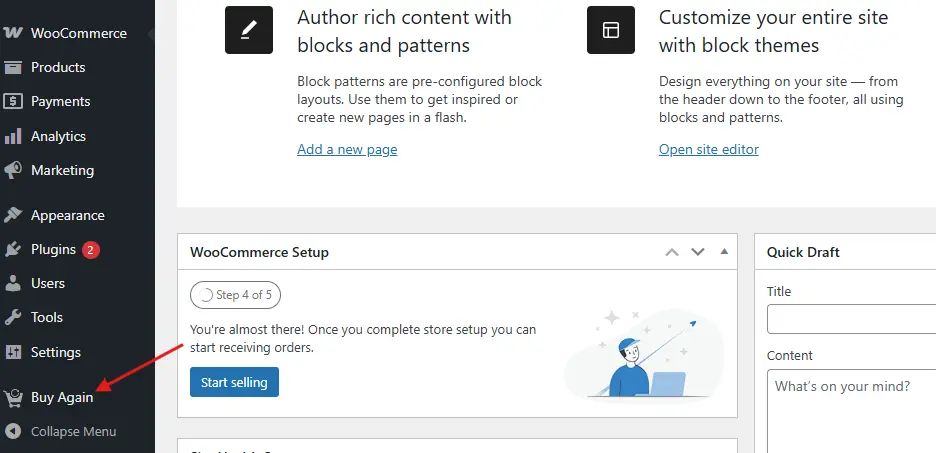Focus the Quick Draft Title field

tap(851, 319)
